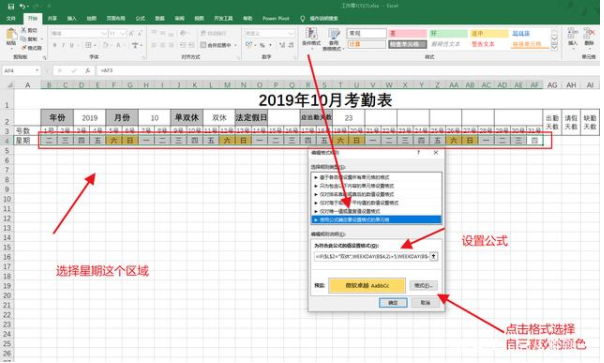Open the Clipboard group dialog launcher
The image size is (604, 363).
pyautogui.click(x=45, y=57)
